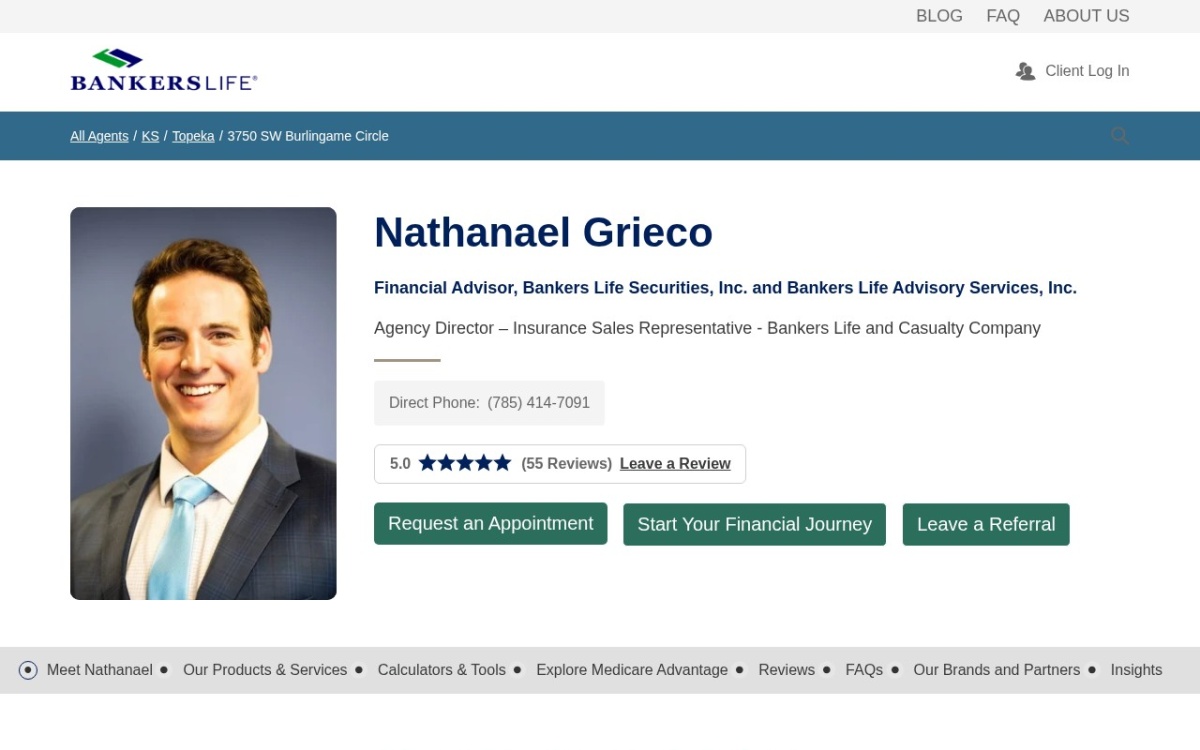This screenshot has height=750, width=1200.
Task: Click the Bankers Life logo
Action: [x=164, y=70]
